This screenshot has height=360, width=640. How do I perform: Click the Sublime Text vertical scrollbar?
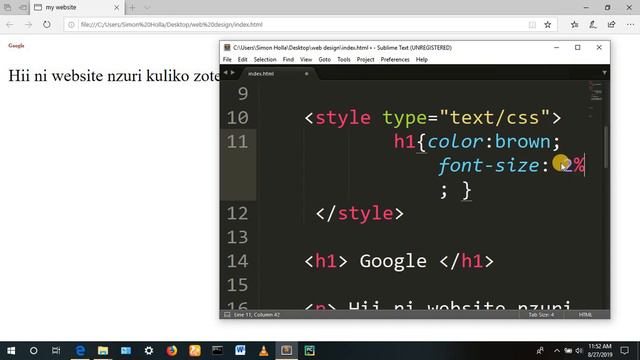point(606,147)
